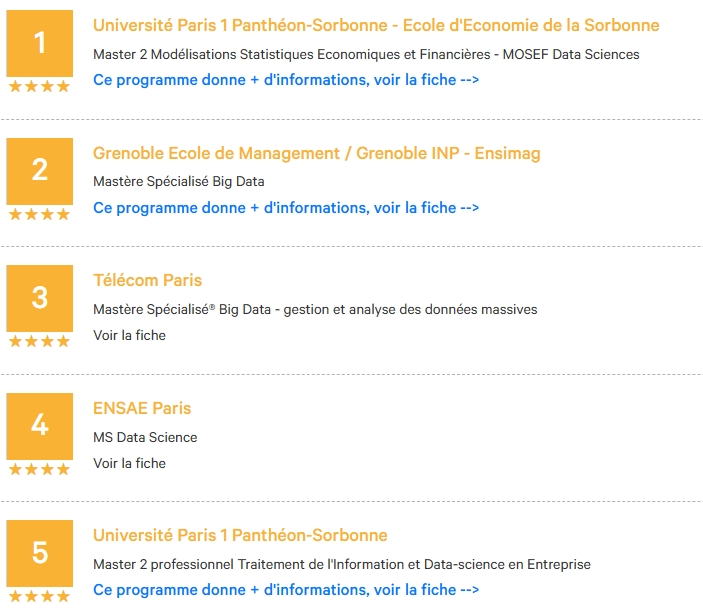Click the star rating under rank 3
Screen dimensions: 703x611
pos(39,342)
